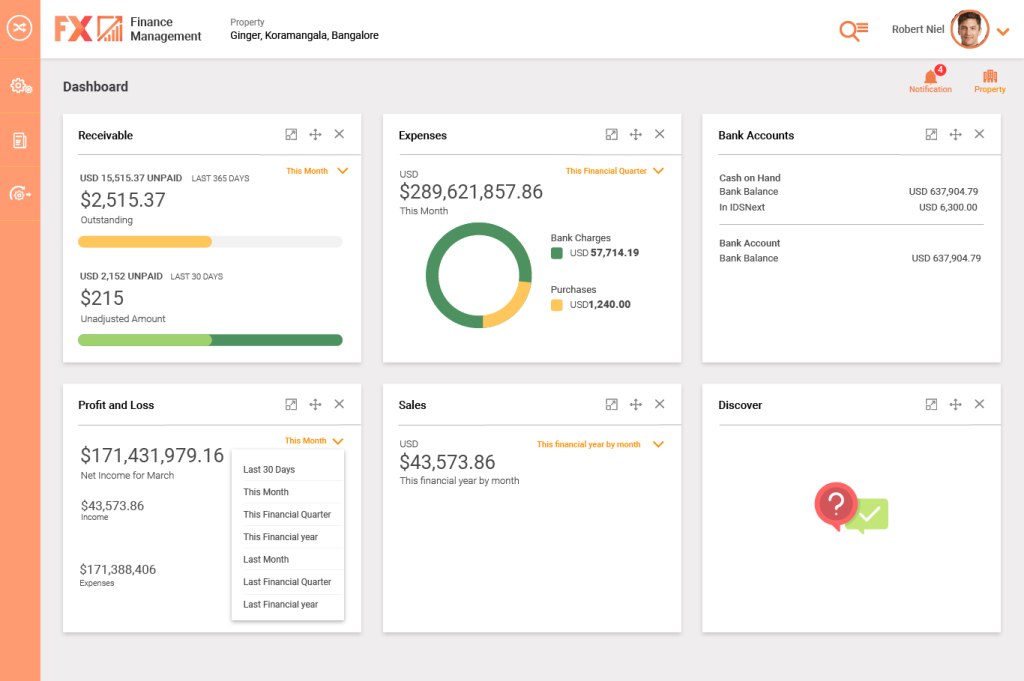Viewport: 1024px width, 681px height.
Task: Click the Dashboard heading
Action: 95,87
